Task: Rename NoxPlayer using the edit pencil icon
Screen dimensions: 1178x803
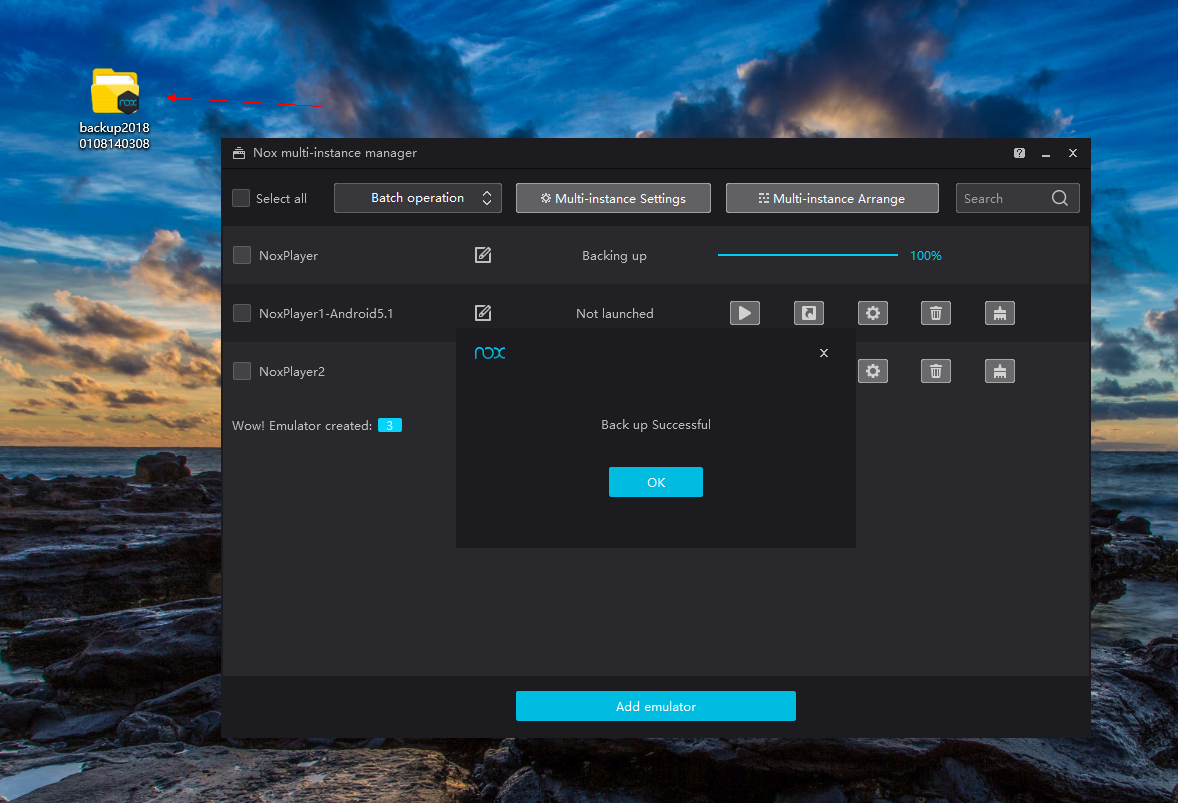Action: point(483,255)
